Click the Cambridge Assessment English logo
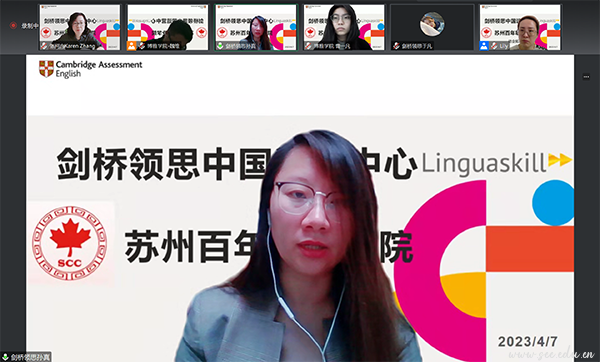Image resolution: width=600 pixels, height=362 pixels. pos(90,69)
